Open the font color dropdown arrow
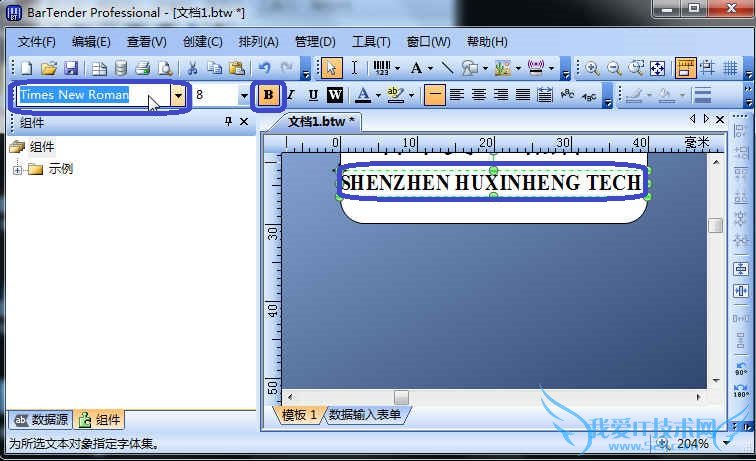756x461 pixels. coord(378,95)
